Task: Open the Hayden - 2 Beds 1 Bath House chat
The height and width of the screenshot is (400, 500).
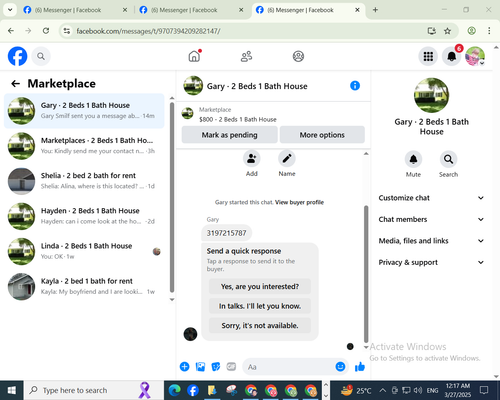Action: (x=84, y=216)
